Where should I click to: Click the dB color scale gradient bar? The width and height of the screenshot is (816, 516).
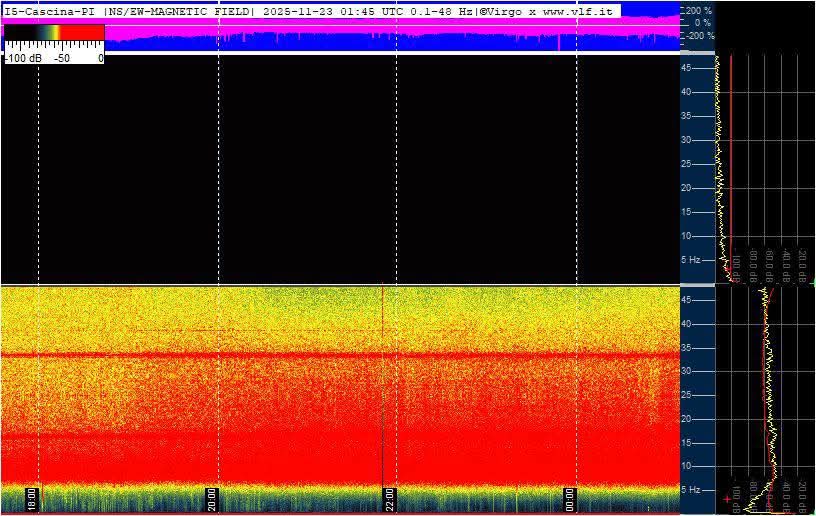coord(54,32)
